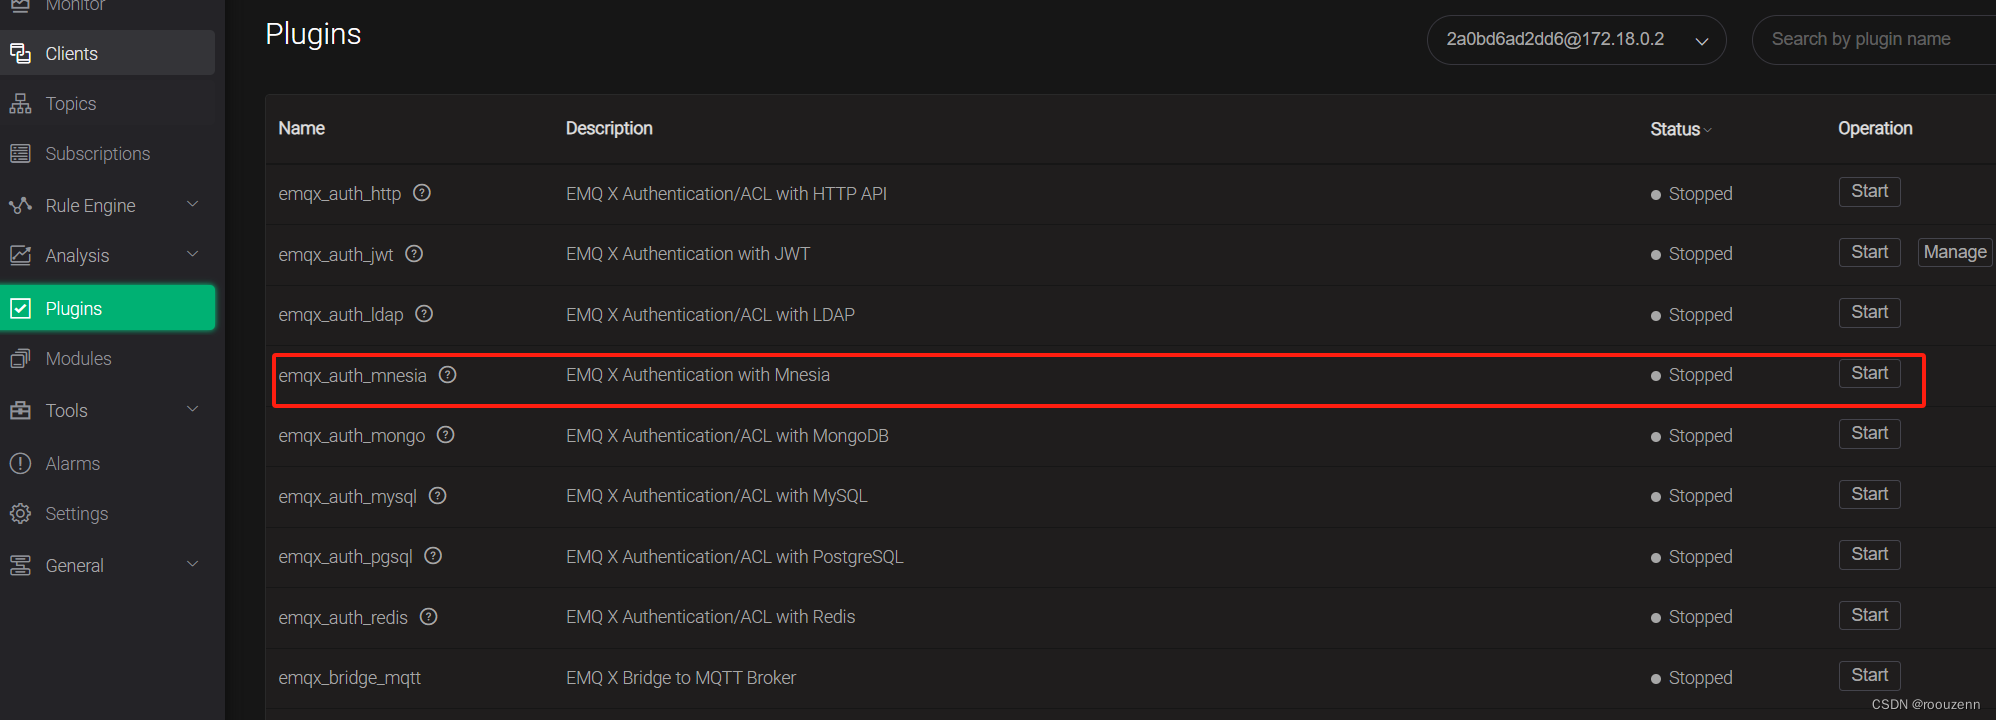Expand the Tools menu chevron

[x=193, y=409]
